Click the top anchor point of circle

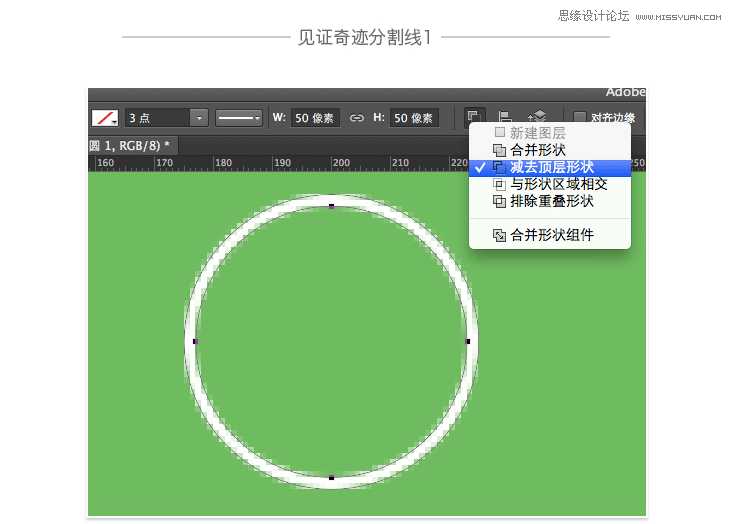tap(331, 206)
